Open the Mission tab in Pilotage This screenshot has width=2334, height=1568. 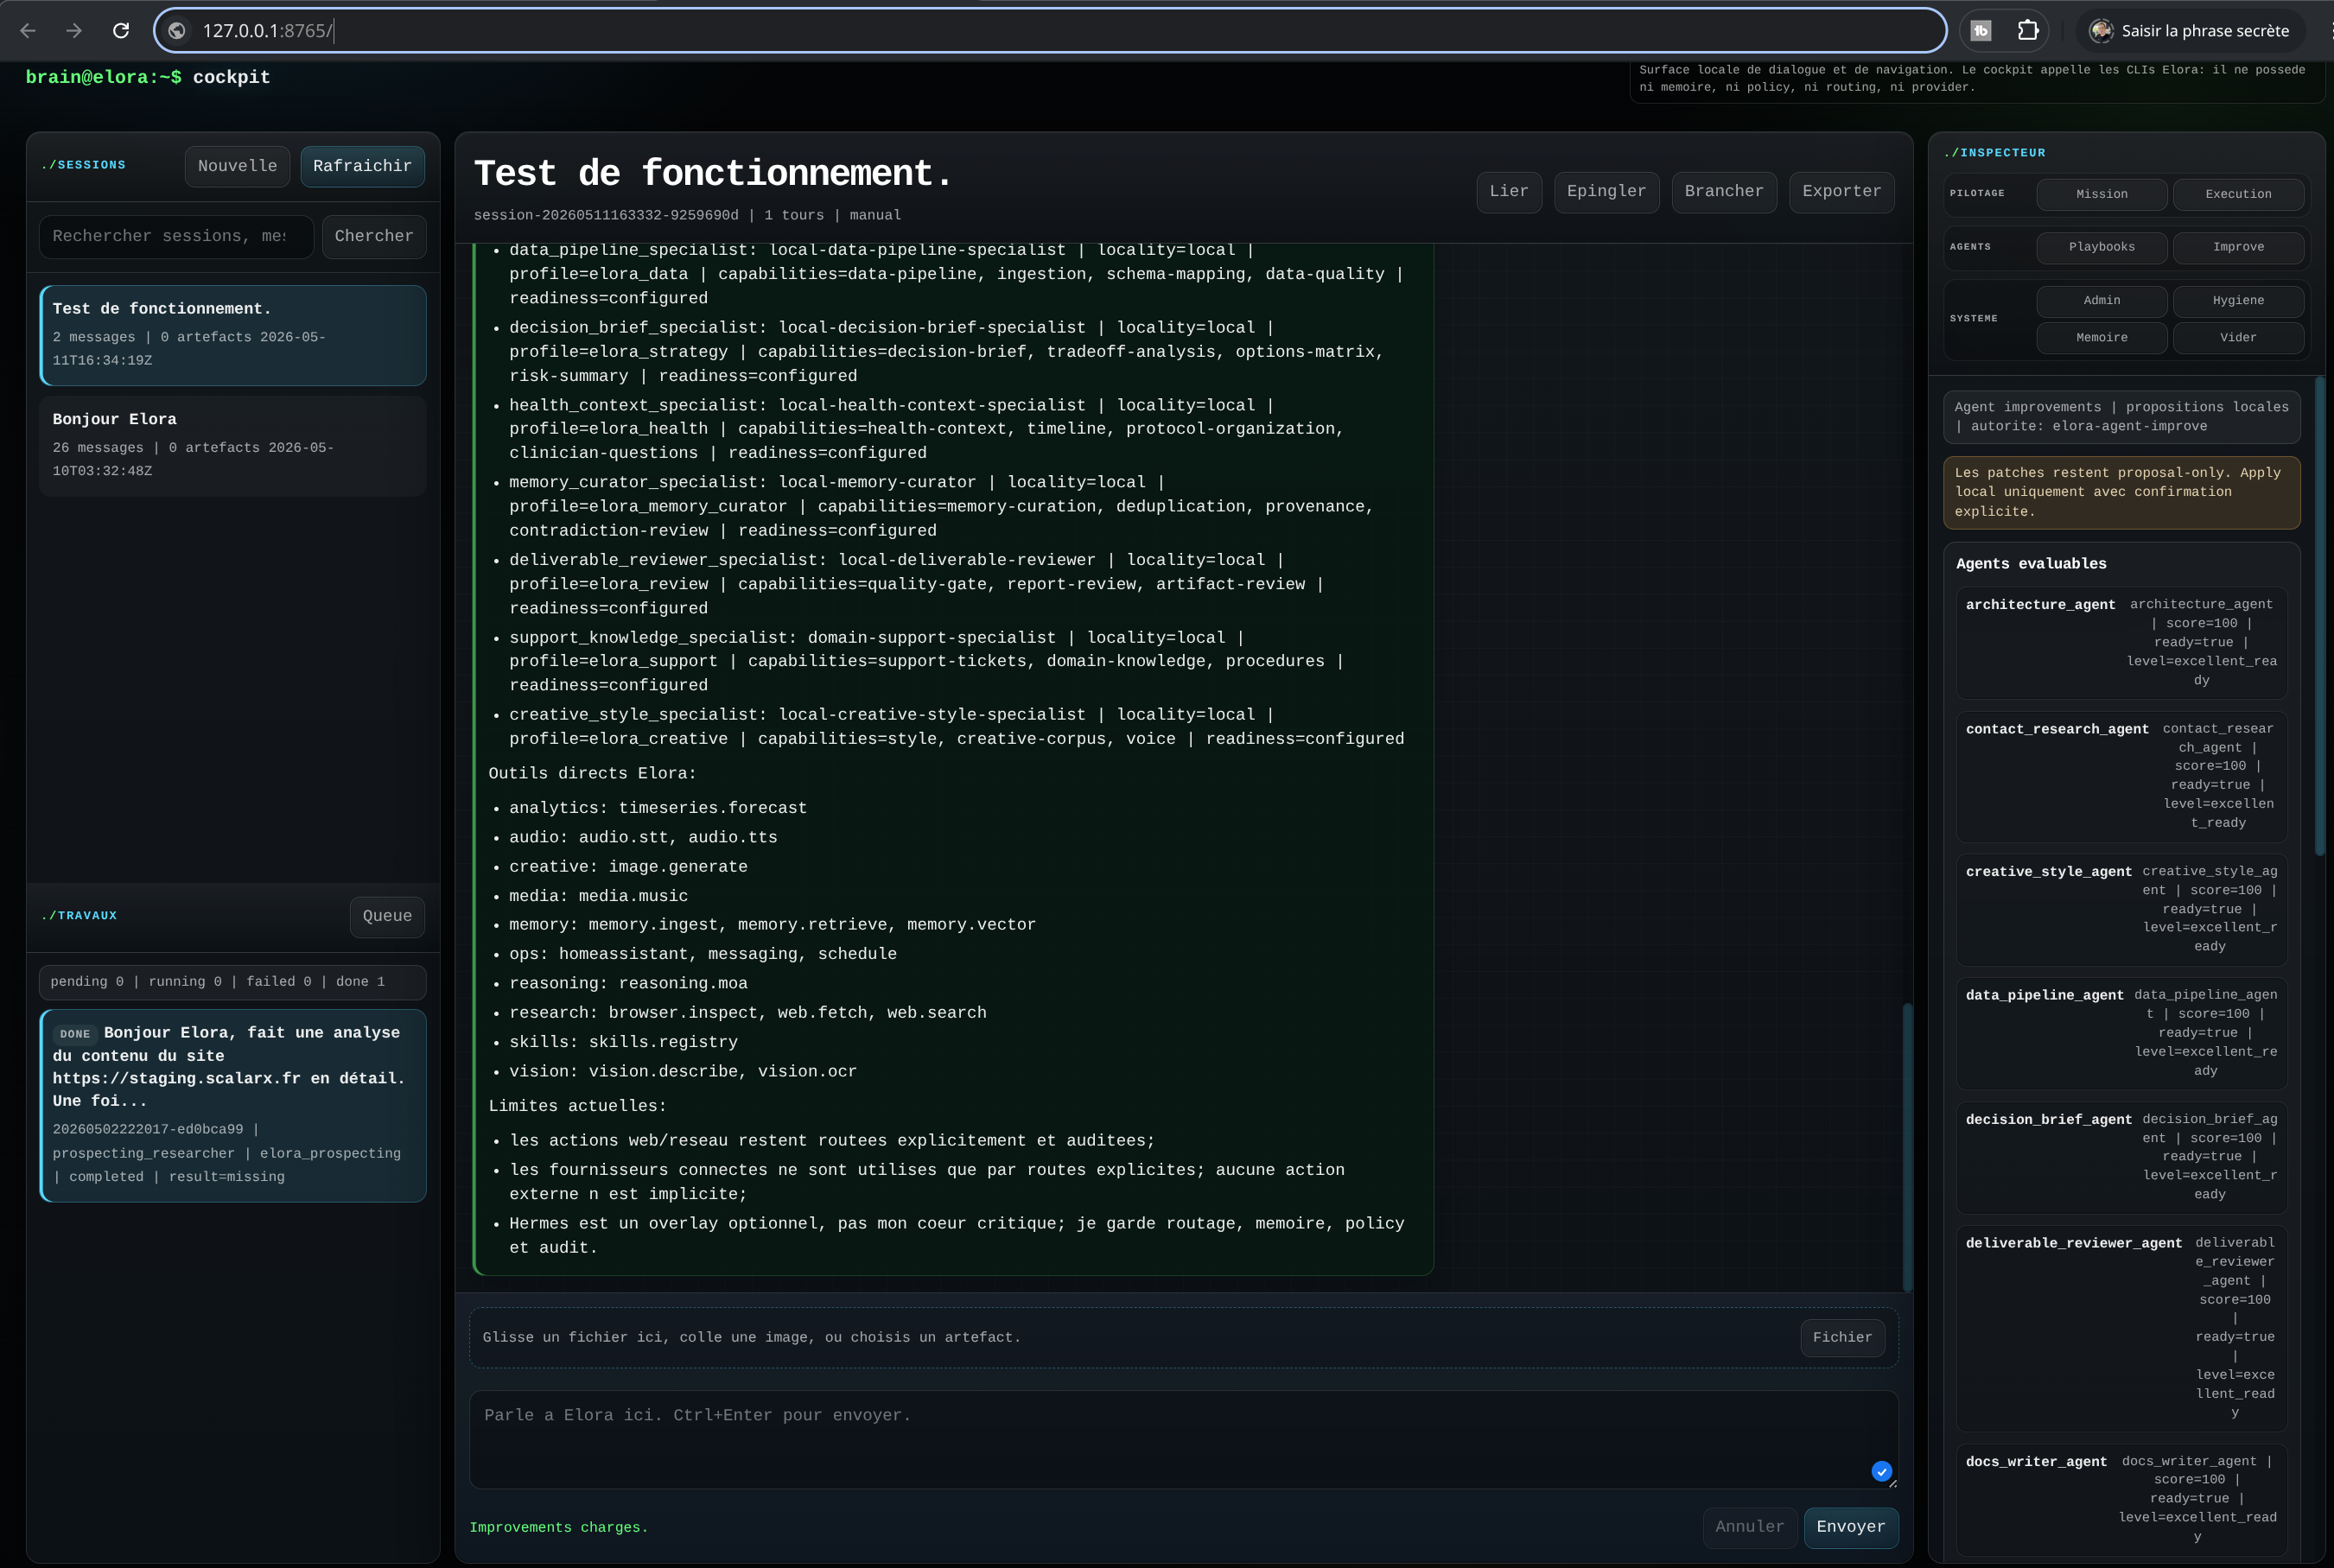pos(2101,194)
